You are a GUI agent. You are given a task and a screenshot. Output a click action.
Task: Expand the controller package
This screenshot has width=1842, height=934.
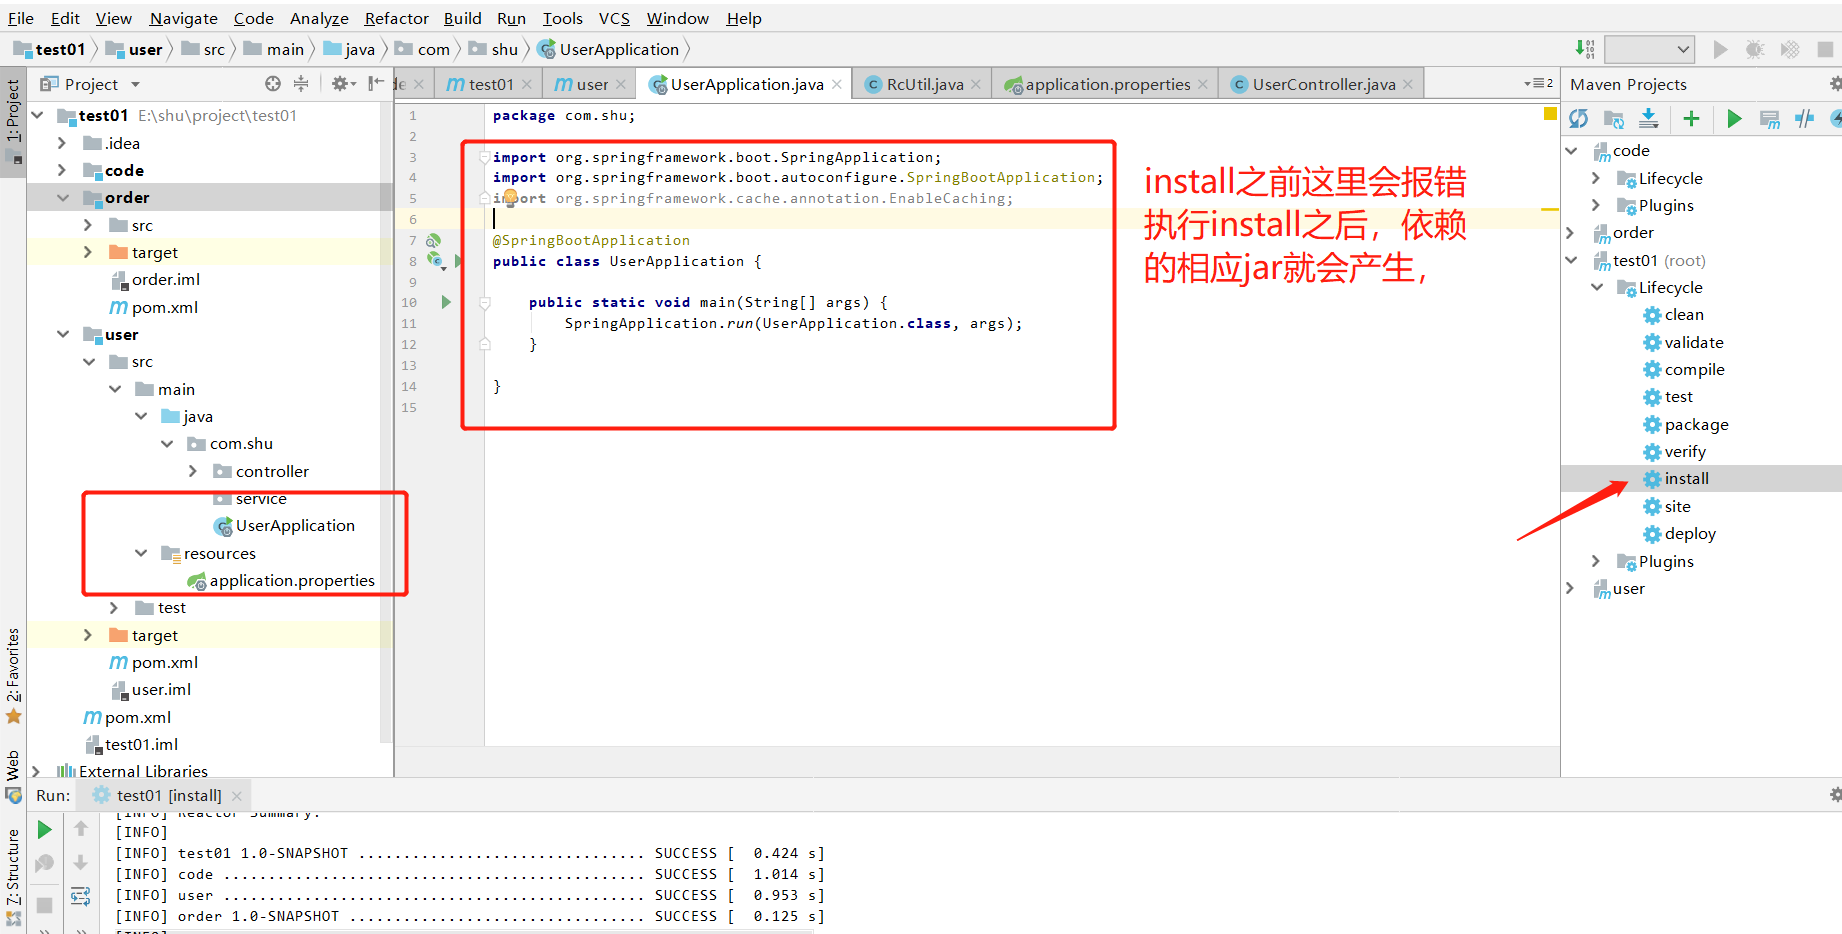point(193,471)
